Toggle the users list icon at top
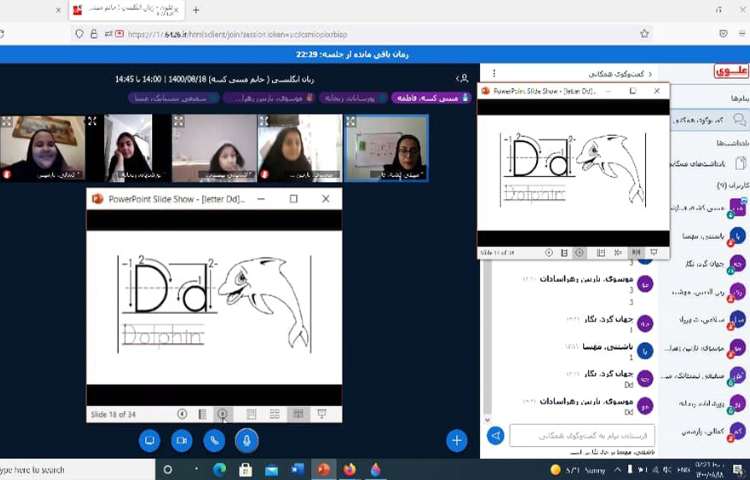This screenshot has width=750, height=480. click(x=463, y=78)
